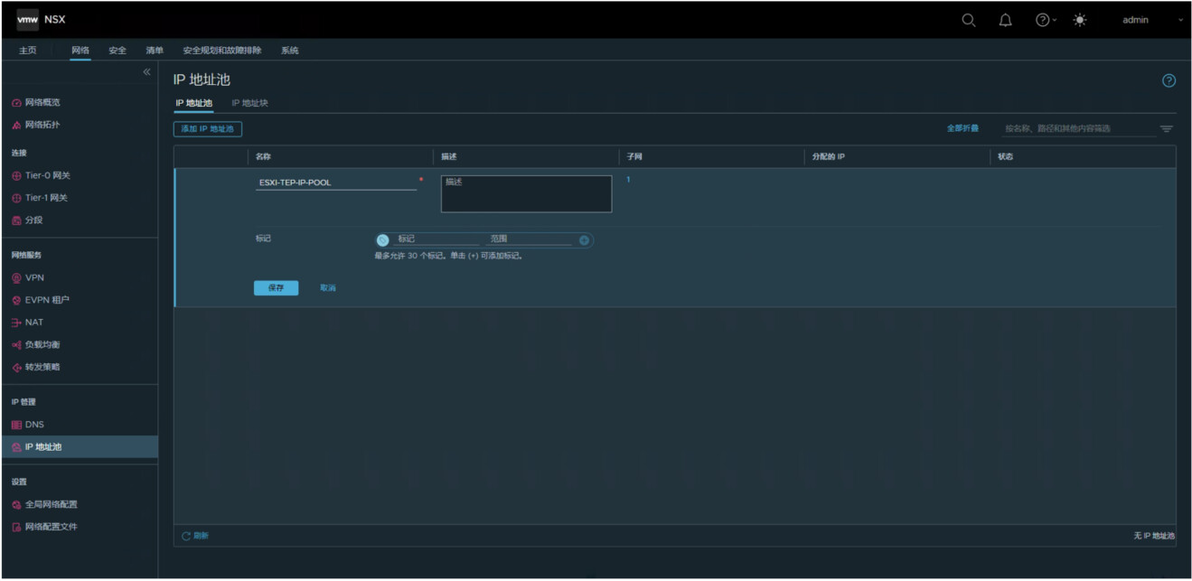Open the notifications bell
The width and height of the screenshot is (1192, 581).
click(x=1005, y=21)
